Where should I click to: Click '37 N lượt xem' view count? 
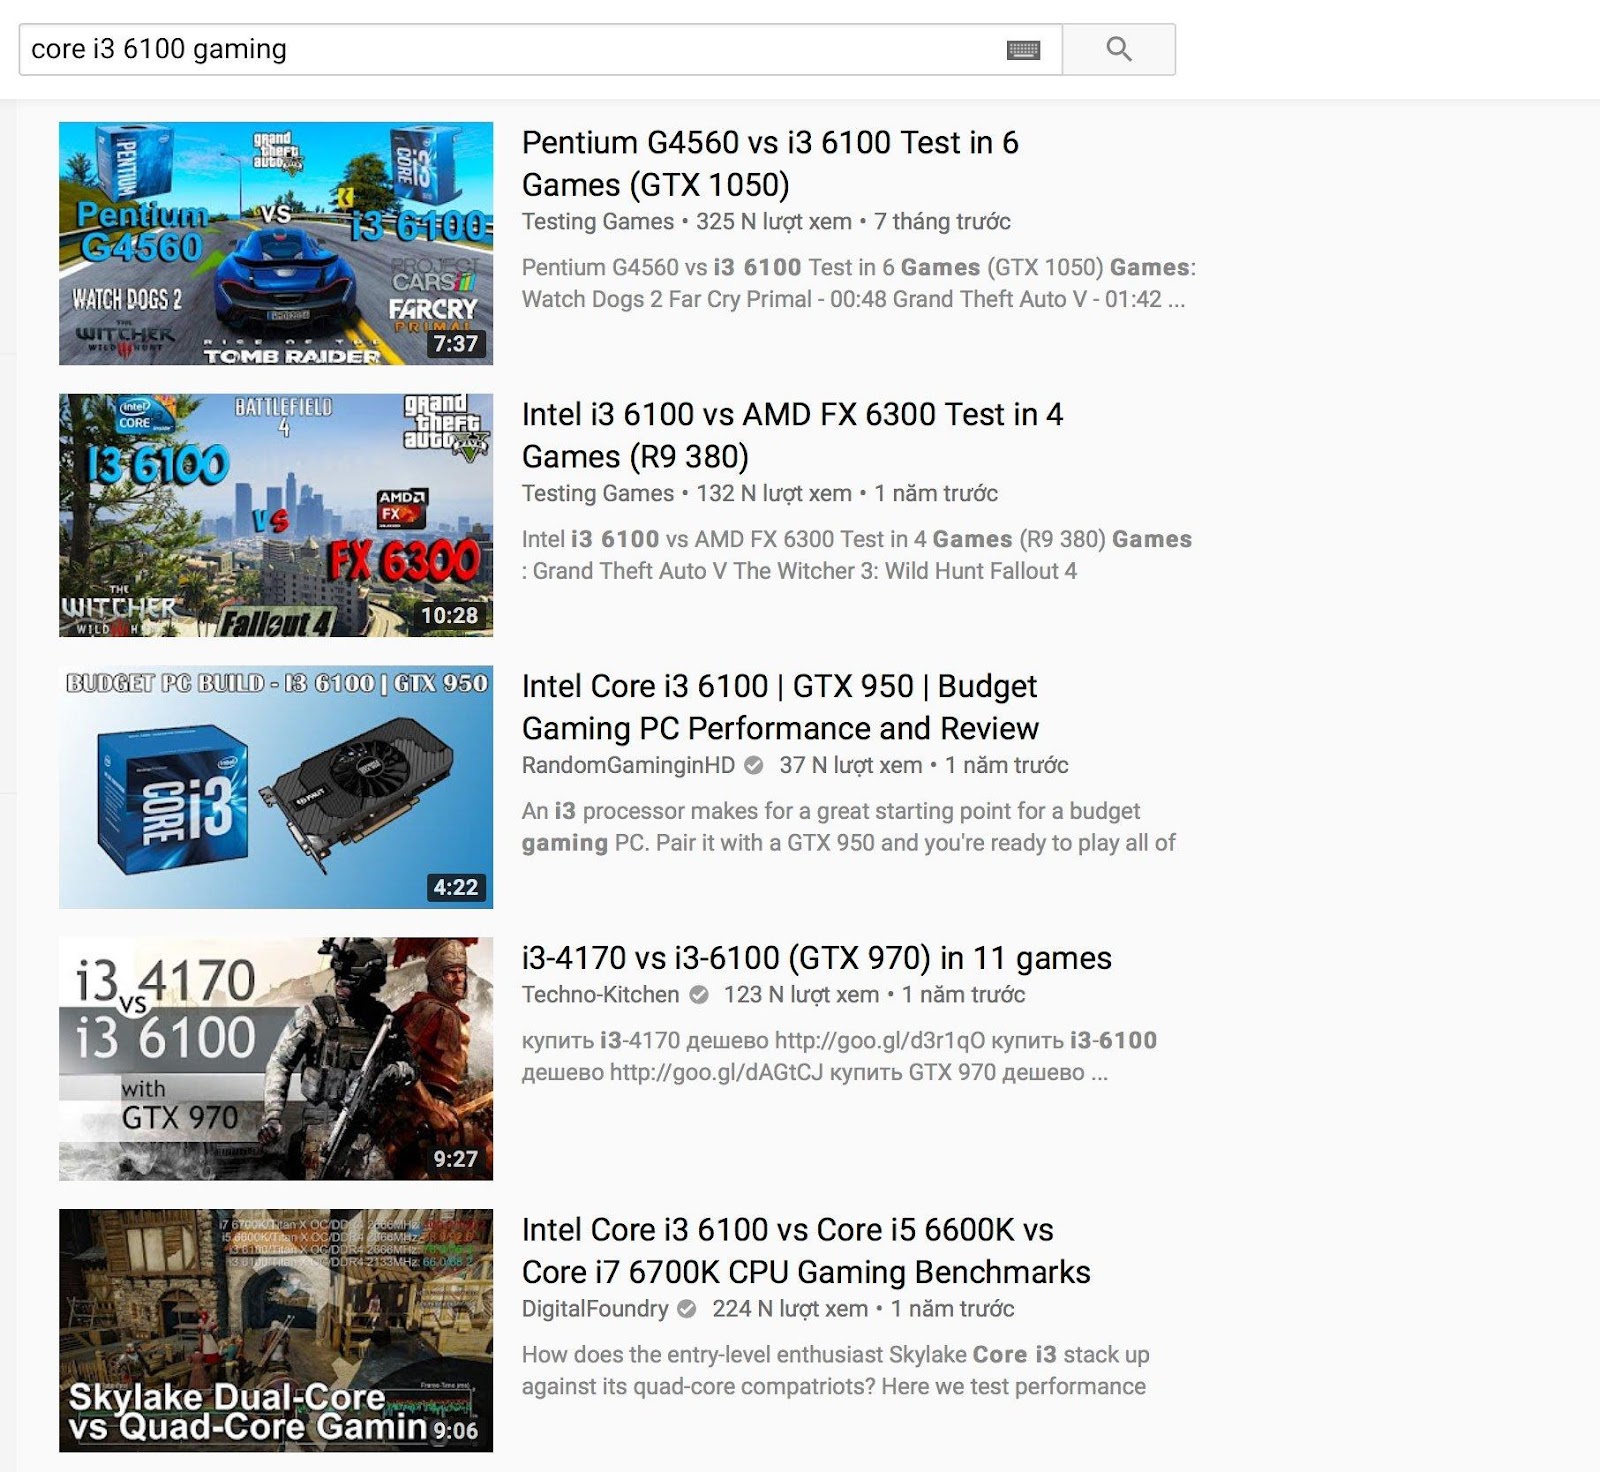[x=851, y=765]
